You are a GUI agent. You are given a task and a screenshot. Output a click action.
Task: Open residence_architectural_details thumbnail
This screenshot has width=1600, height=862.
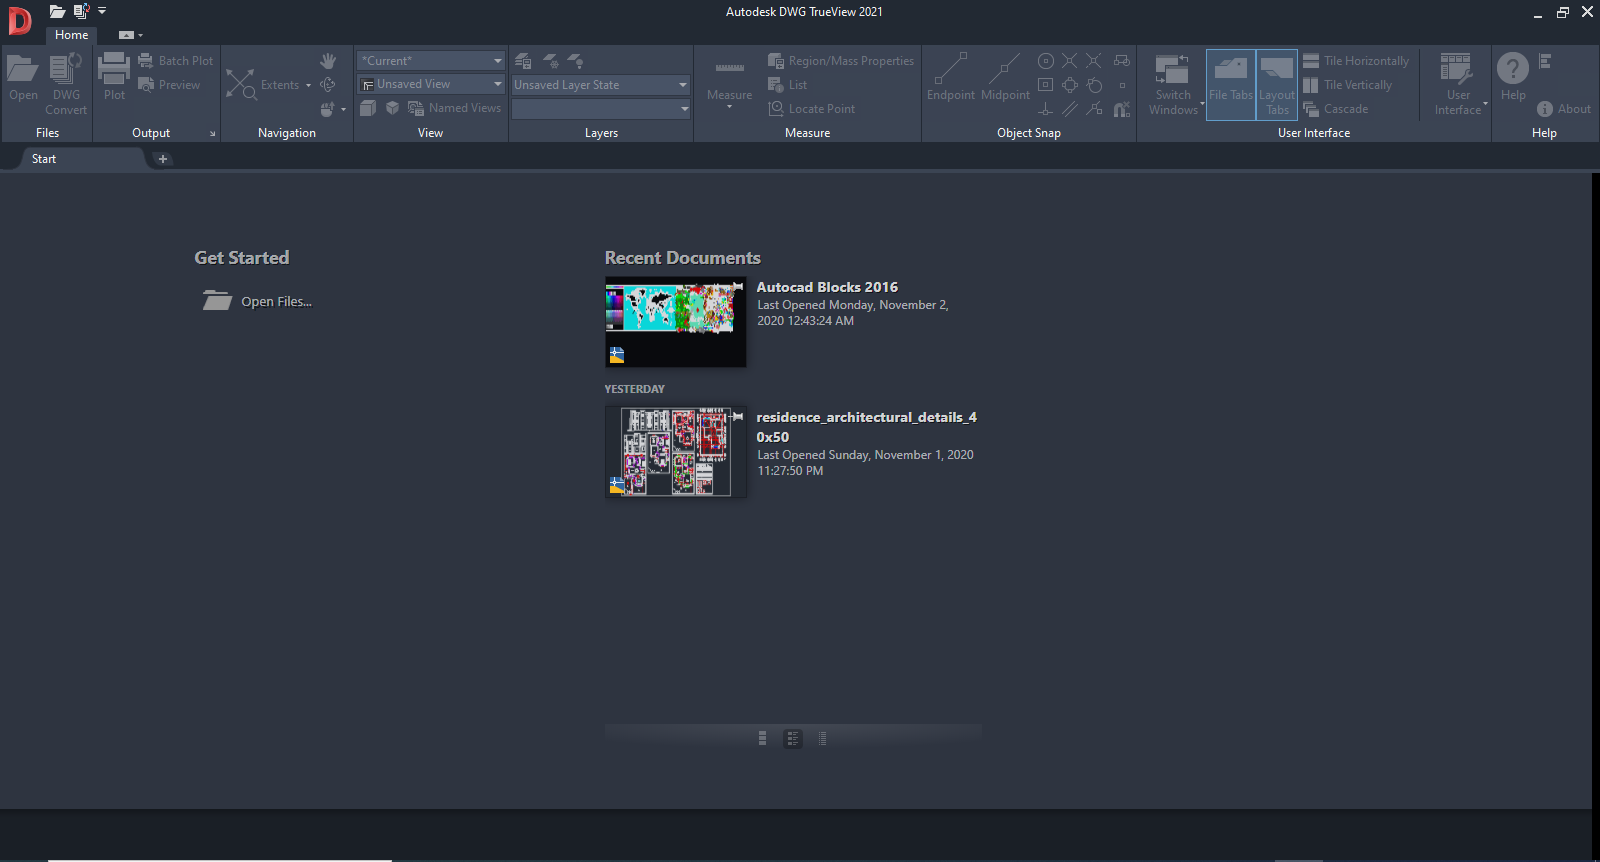pos(676,451)
